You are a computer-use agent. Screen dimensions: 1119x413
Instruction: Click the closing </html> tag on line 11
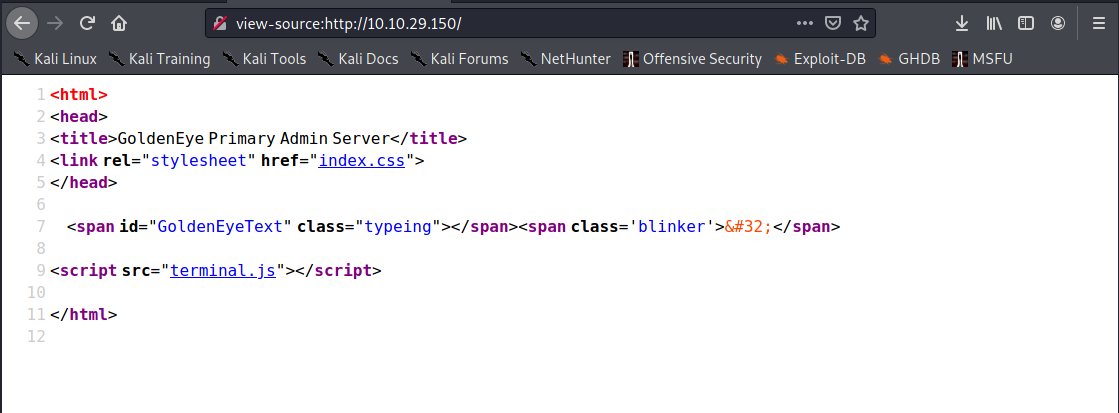pos(83,315)
